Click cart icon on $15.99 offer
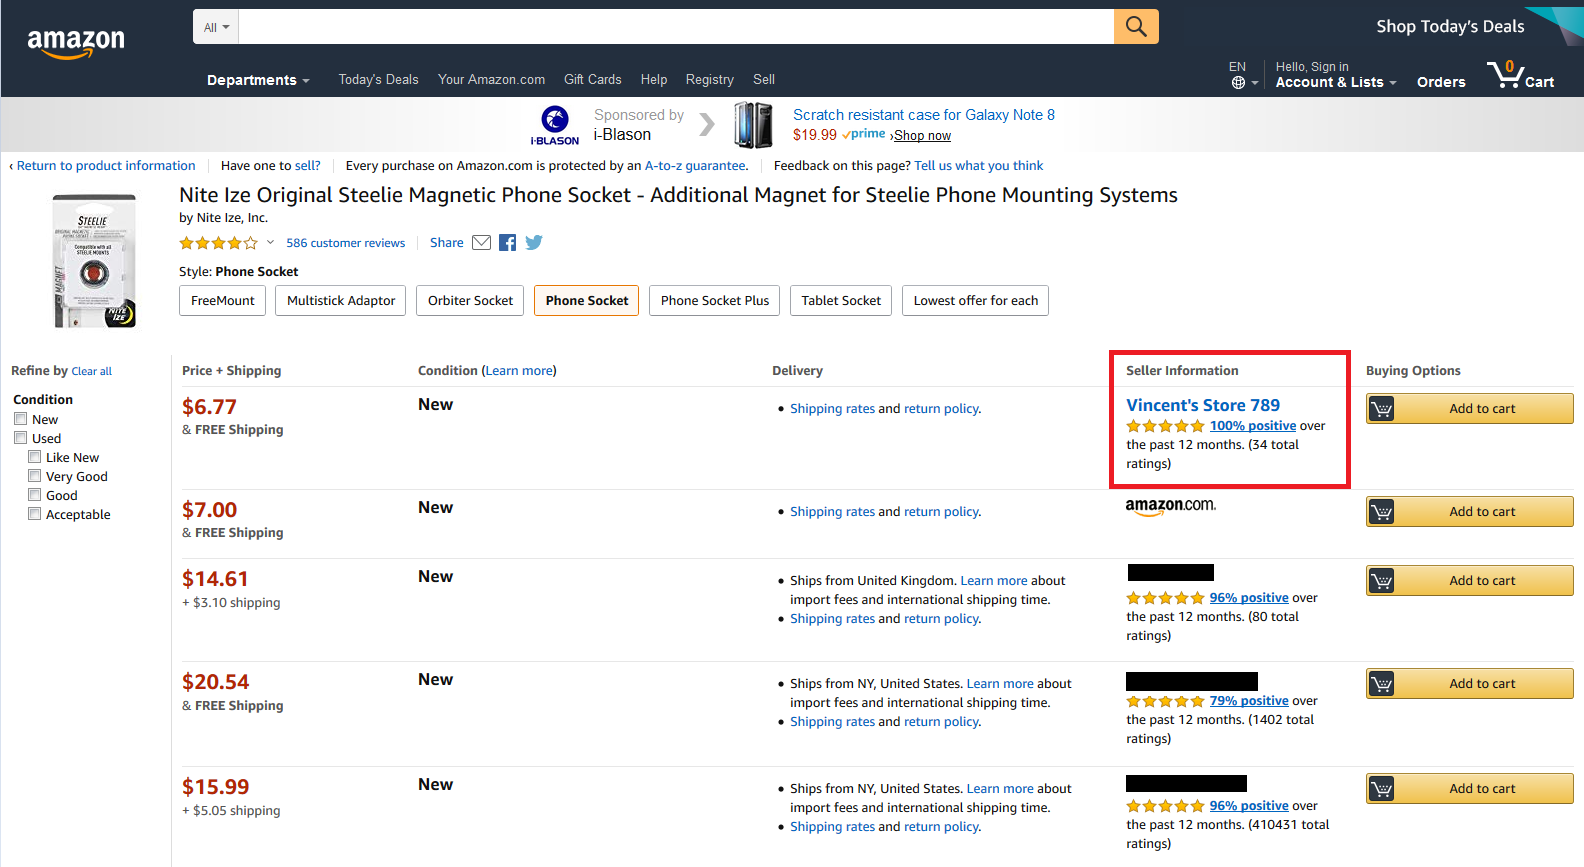This screenshot has height=867, width=1584. pos(1381,789)
